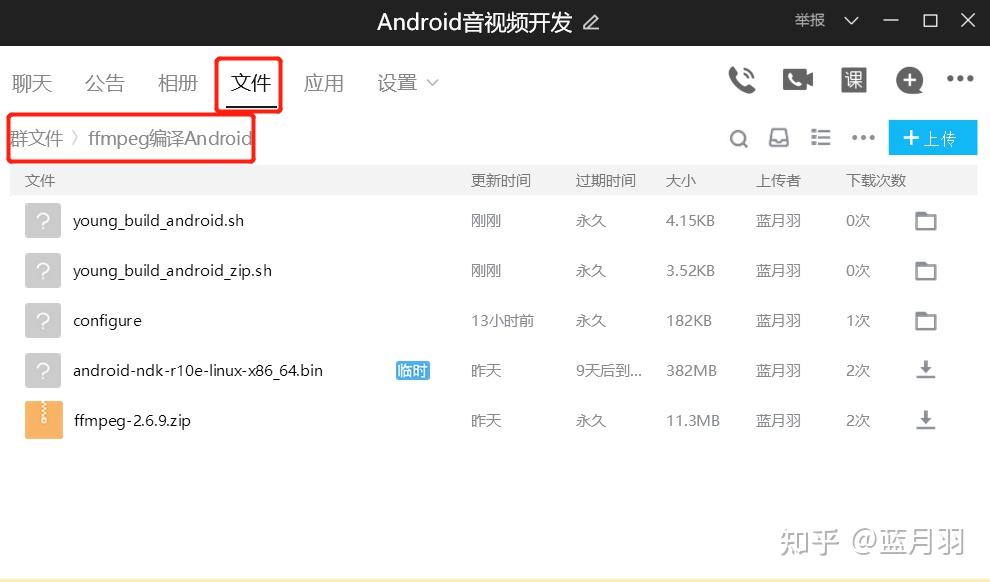Click the 上传 upload button
This screenshot has height=582, width=990.
(x=932, y=137)
